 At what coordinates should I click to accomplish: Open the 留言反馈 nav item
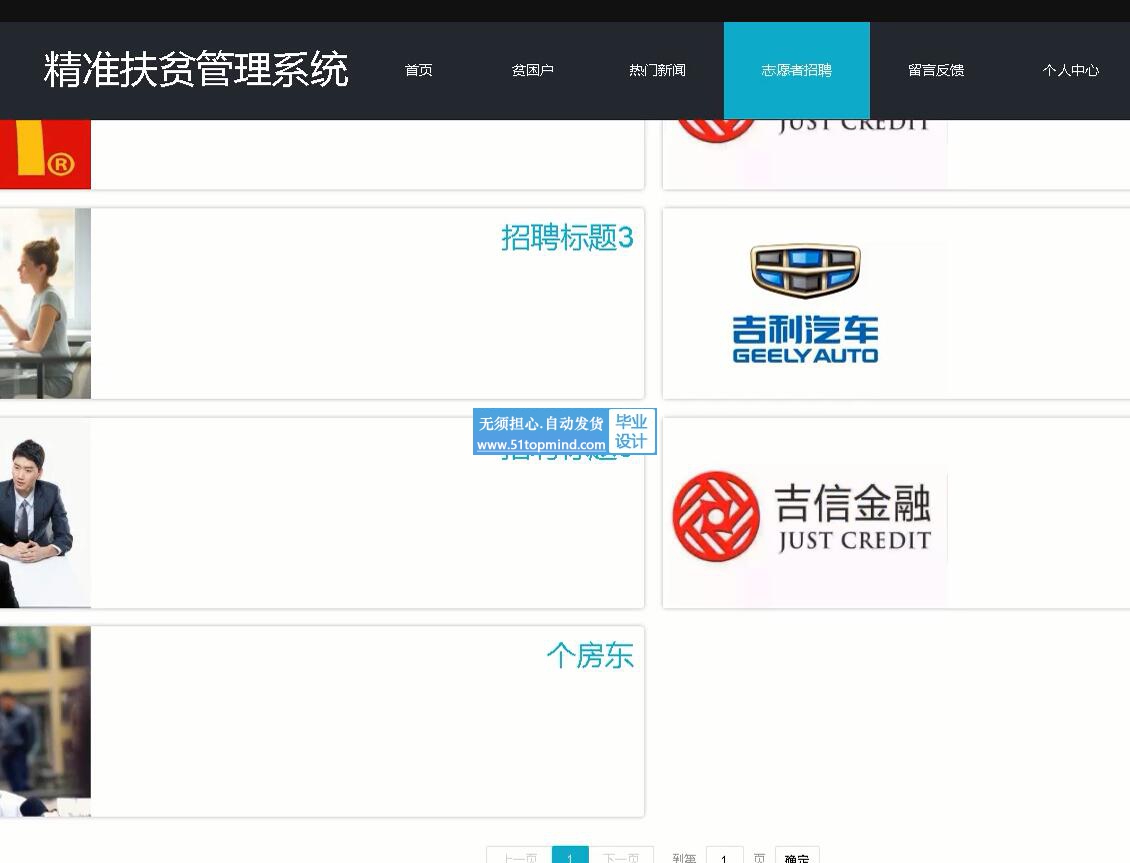936,70
